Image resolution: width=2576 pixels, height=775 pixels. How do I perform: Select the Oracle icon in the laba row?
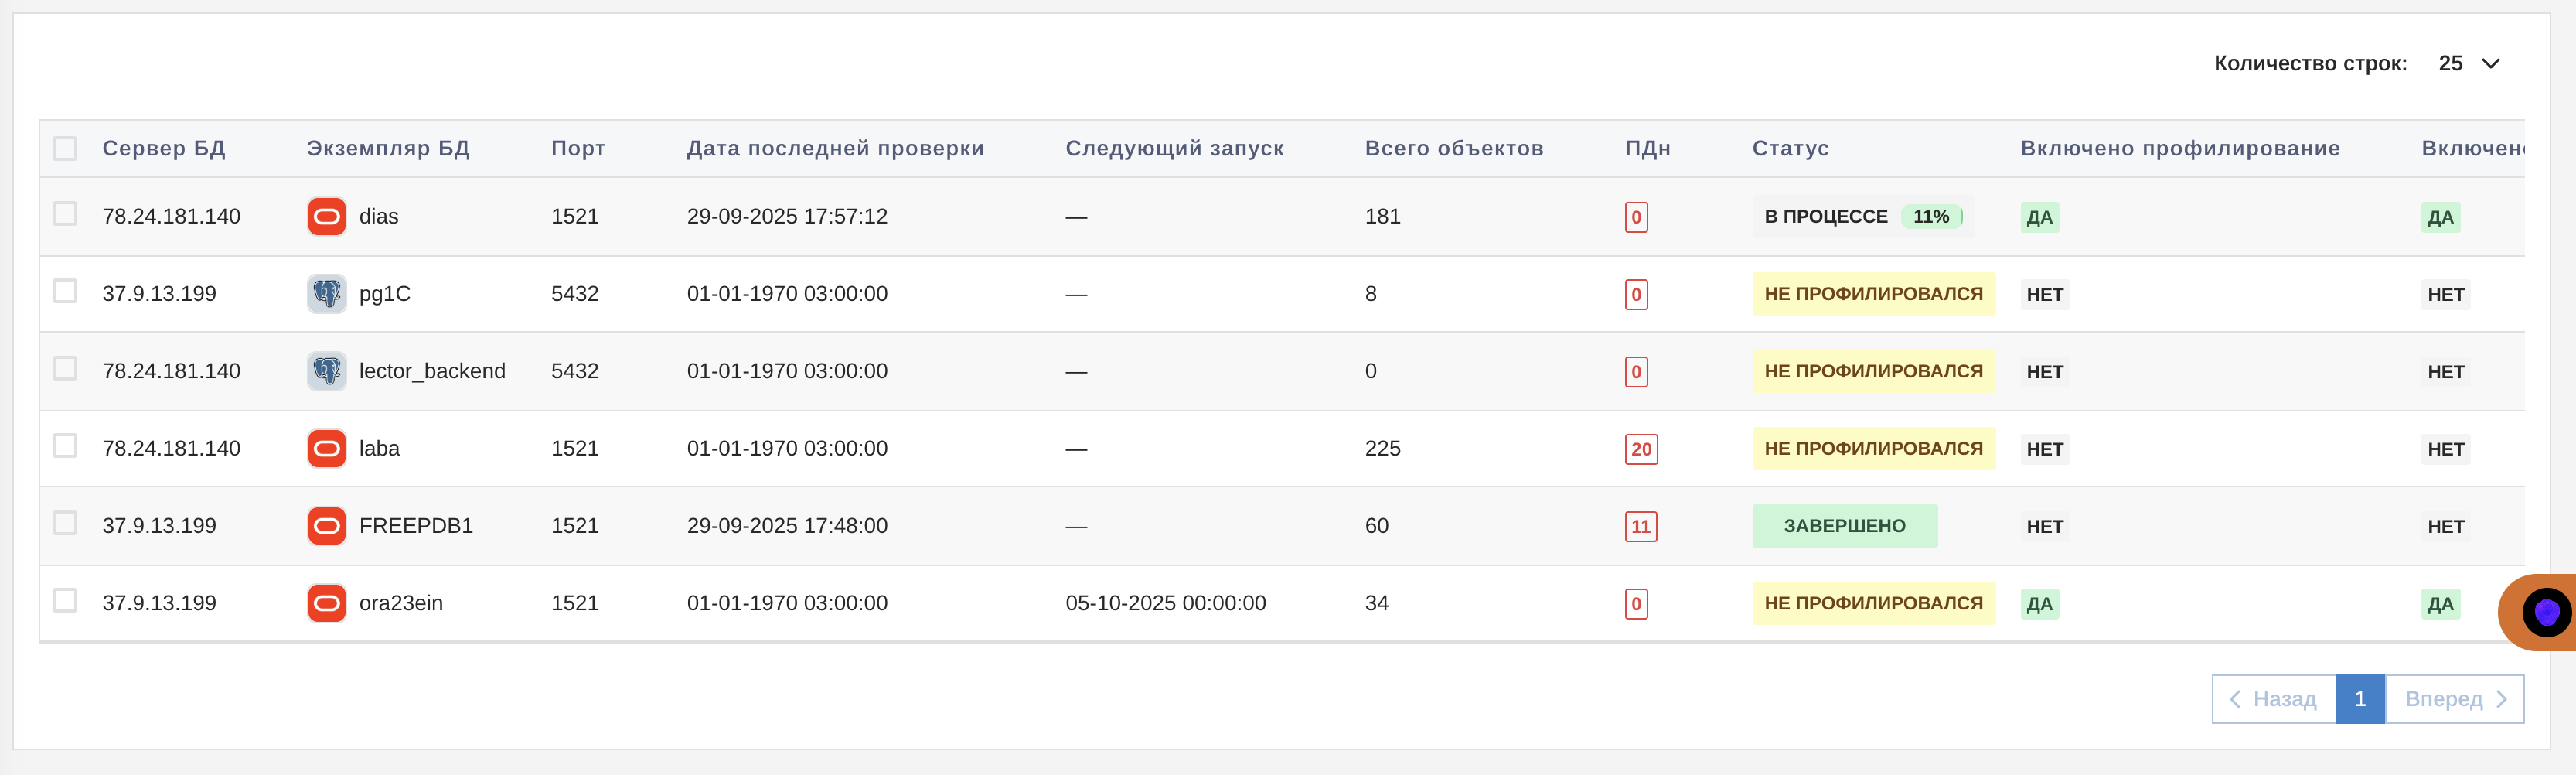[x=326, y=448]
